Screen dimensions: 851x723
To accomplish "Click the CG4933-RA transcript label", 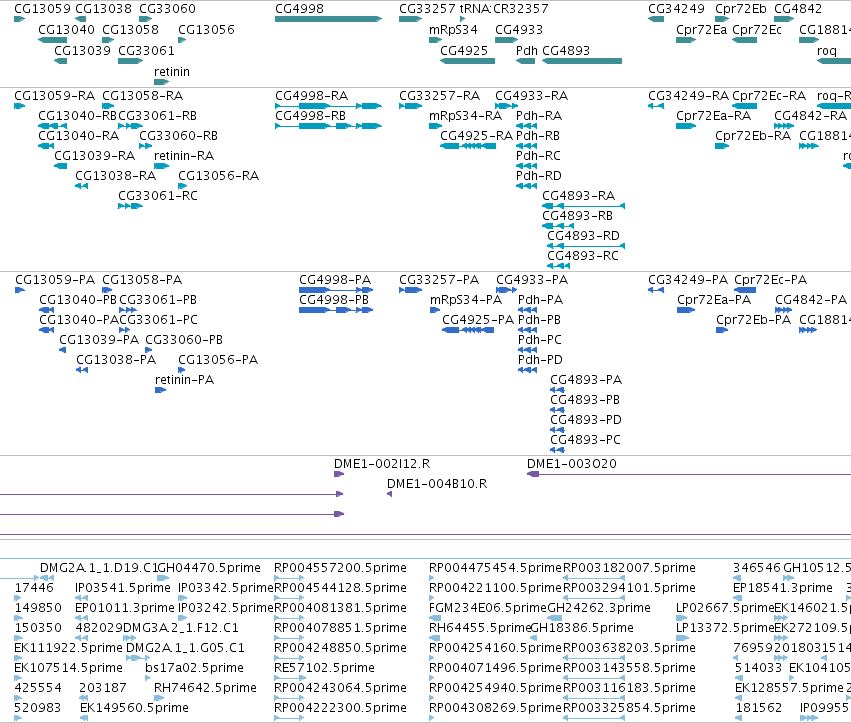I will (x=531, y=96).
